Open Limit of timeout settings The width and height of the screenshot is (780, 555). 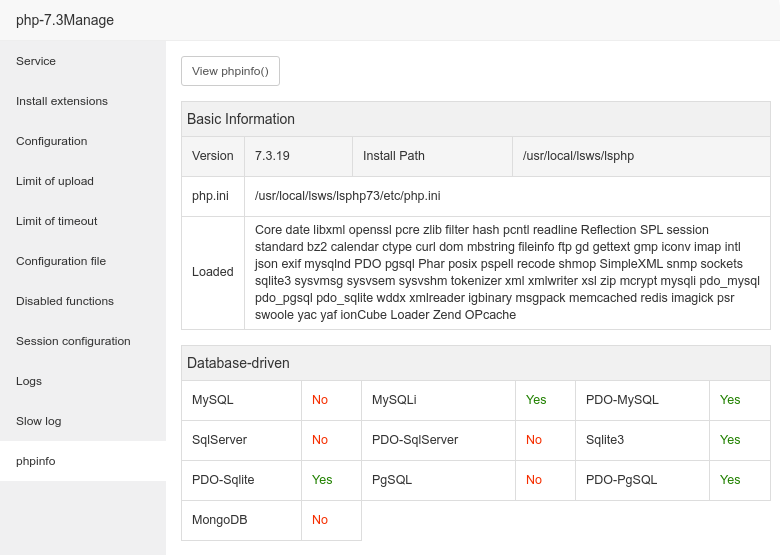(x=57, y=221)
